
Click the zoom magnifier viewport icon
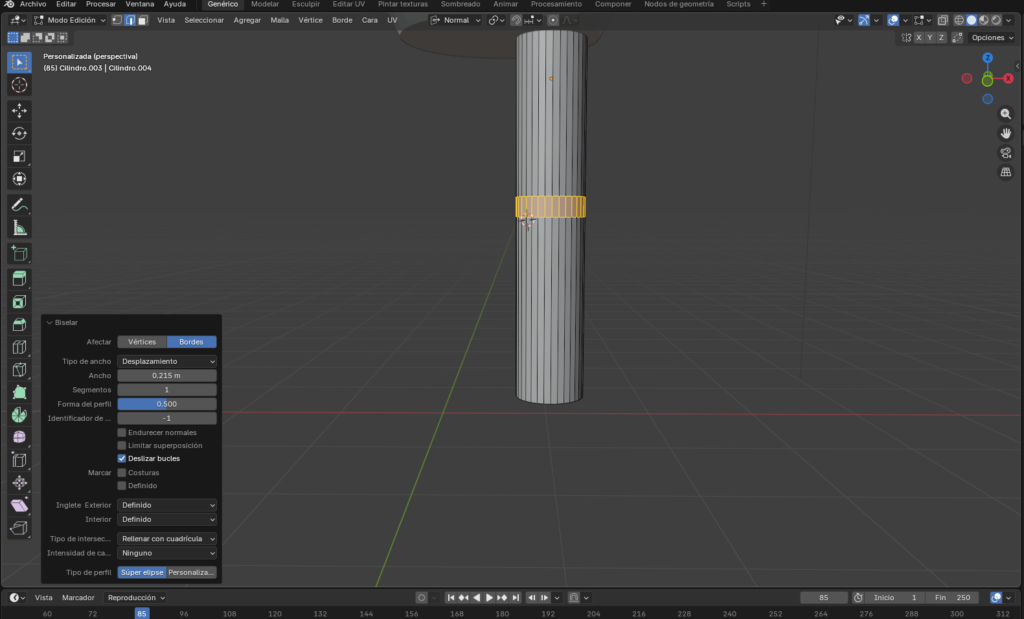pos(1006,114)
